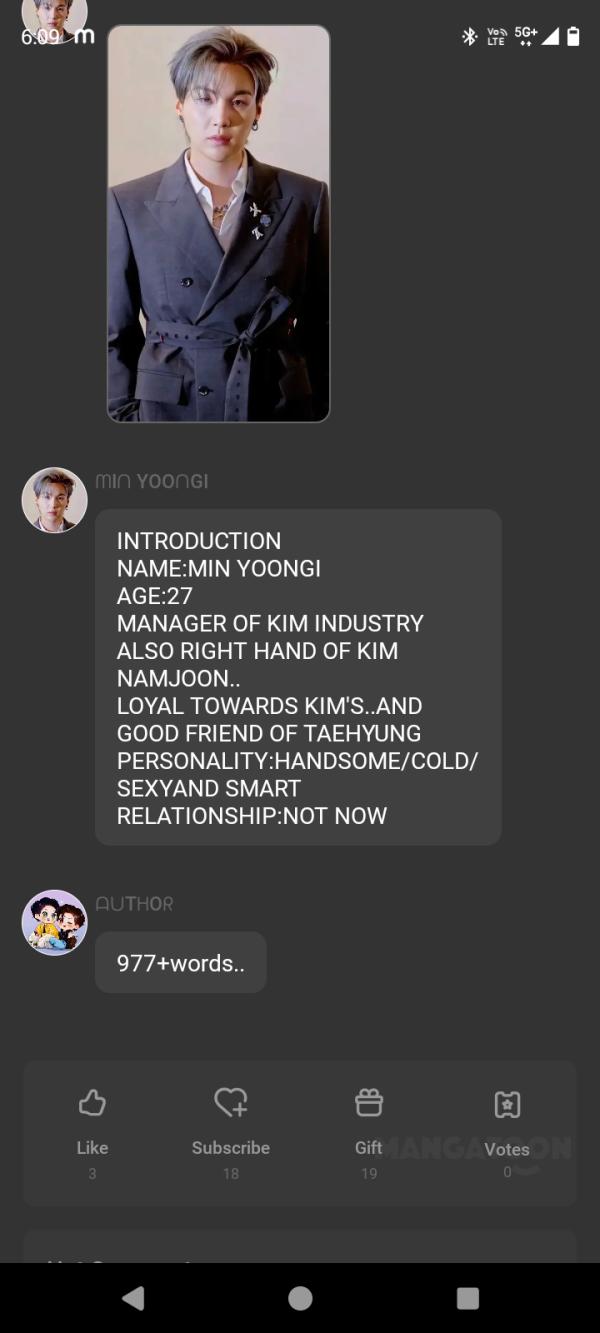Tap the heart Subscribe icon

(x=231, y=1102)
